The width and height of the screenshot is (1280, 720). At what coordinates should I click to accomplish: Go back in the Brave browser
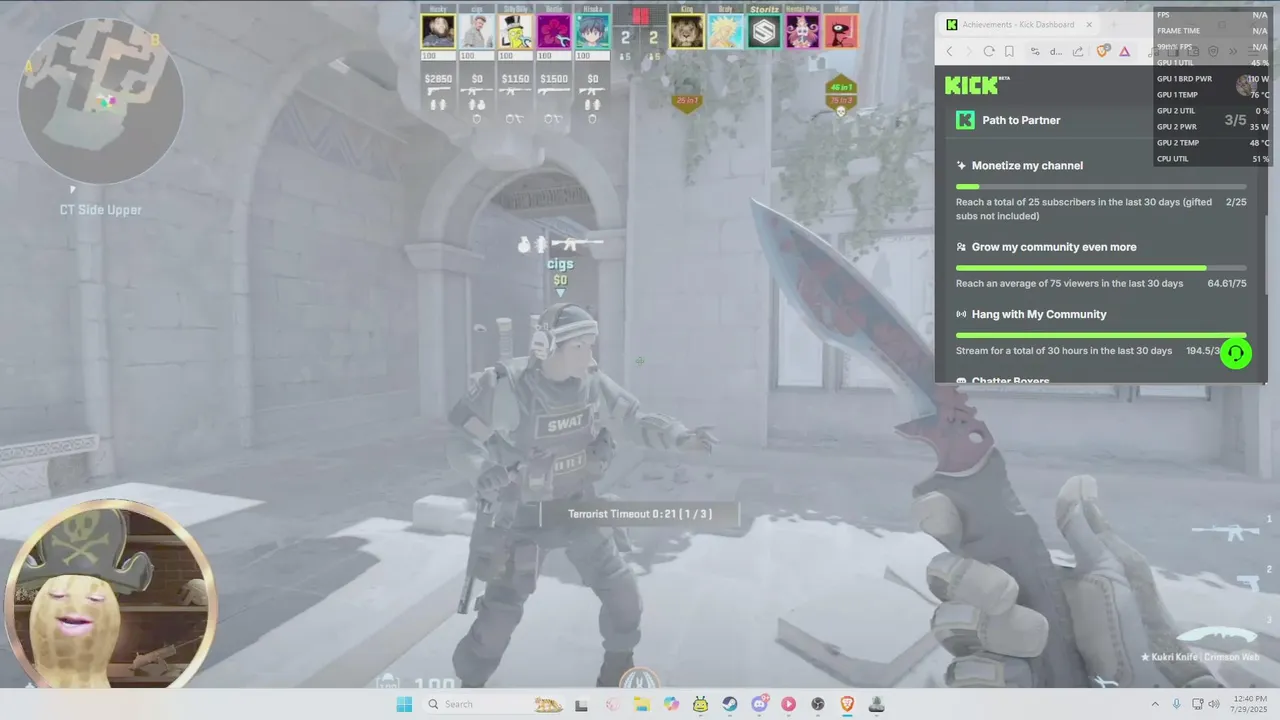coord(950,51)
